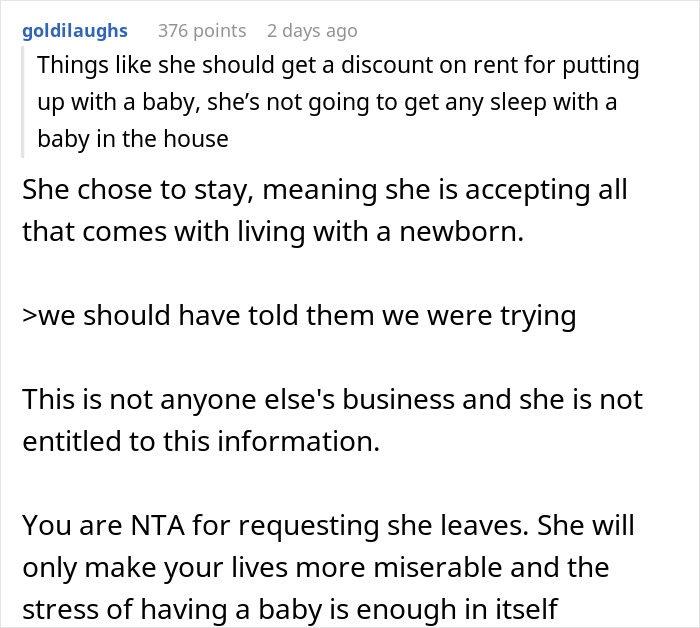Click the 376 points score
The width and height of the screenshot is (700, 628).
[x=202, y=31]
